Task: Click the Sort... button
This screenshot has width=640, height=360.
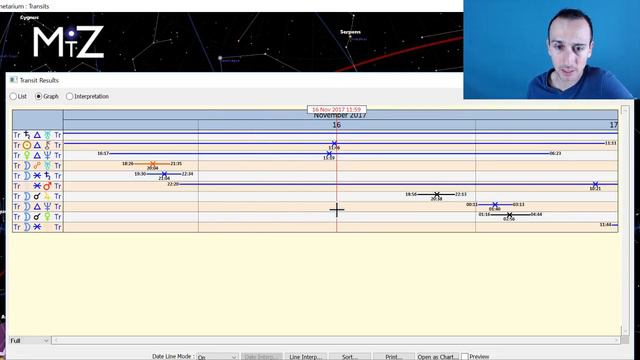Action: (x=350, y=357)
